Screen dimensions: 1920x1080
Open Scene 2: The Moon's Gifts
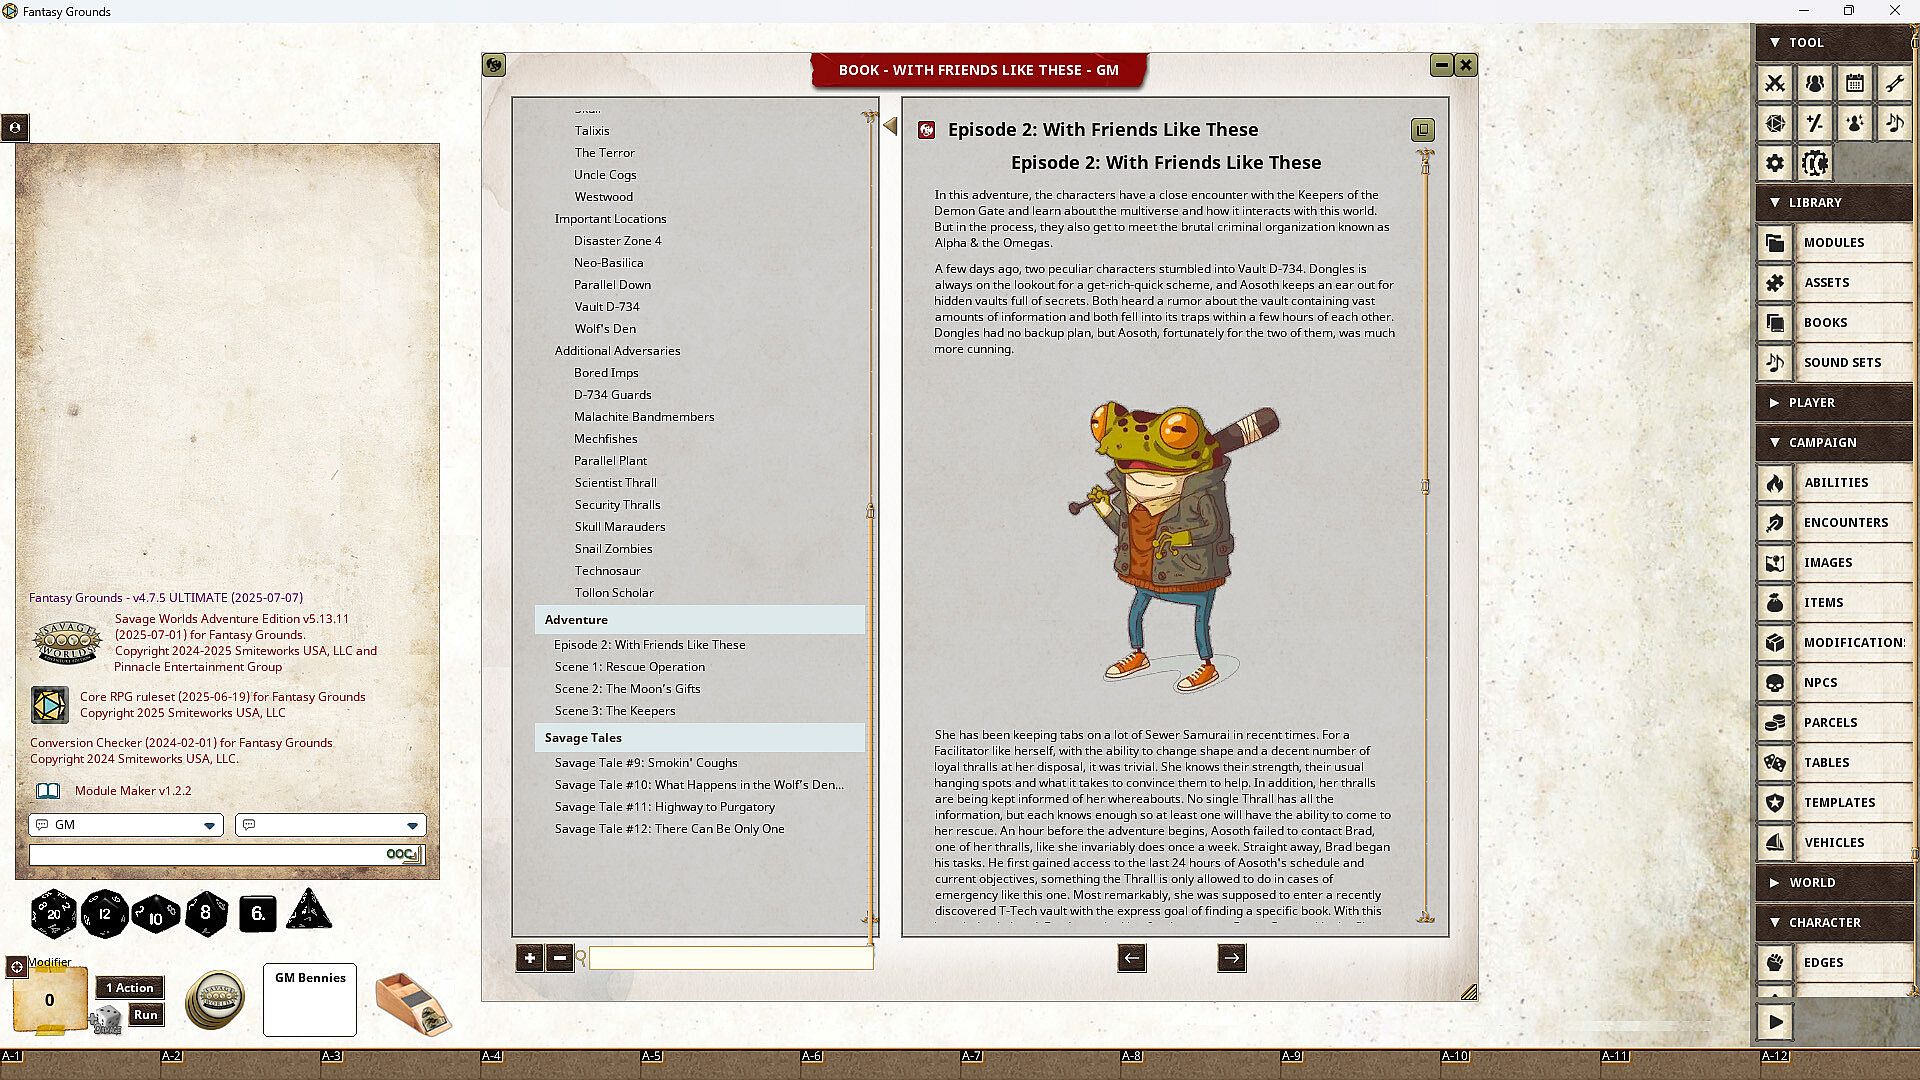(627, 689)
